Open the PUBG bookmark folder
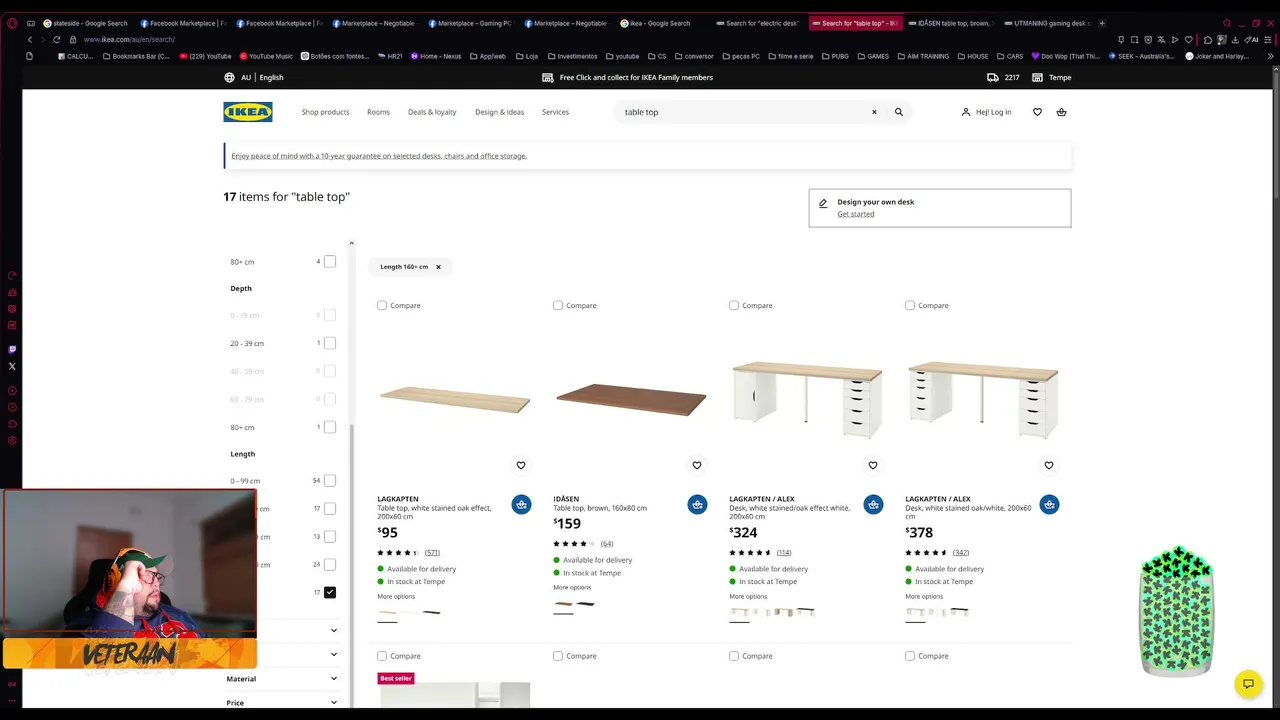The image size is (1280, 720). click(x=835, y=56)
